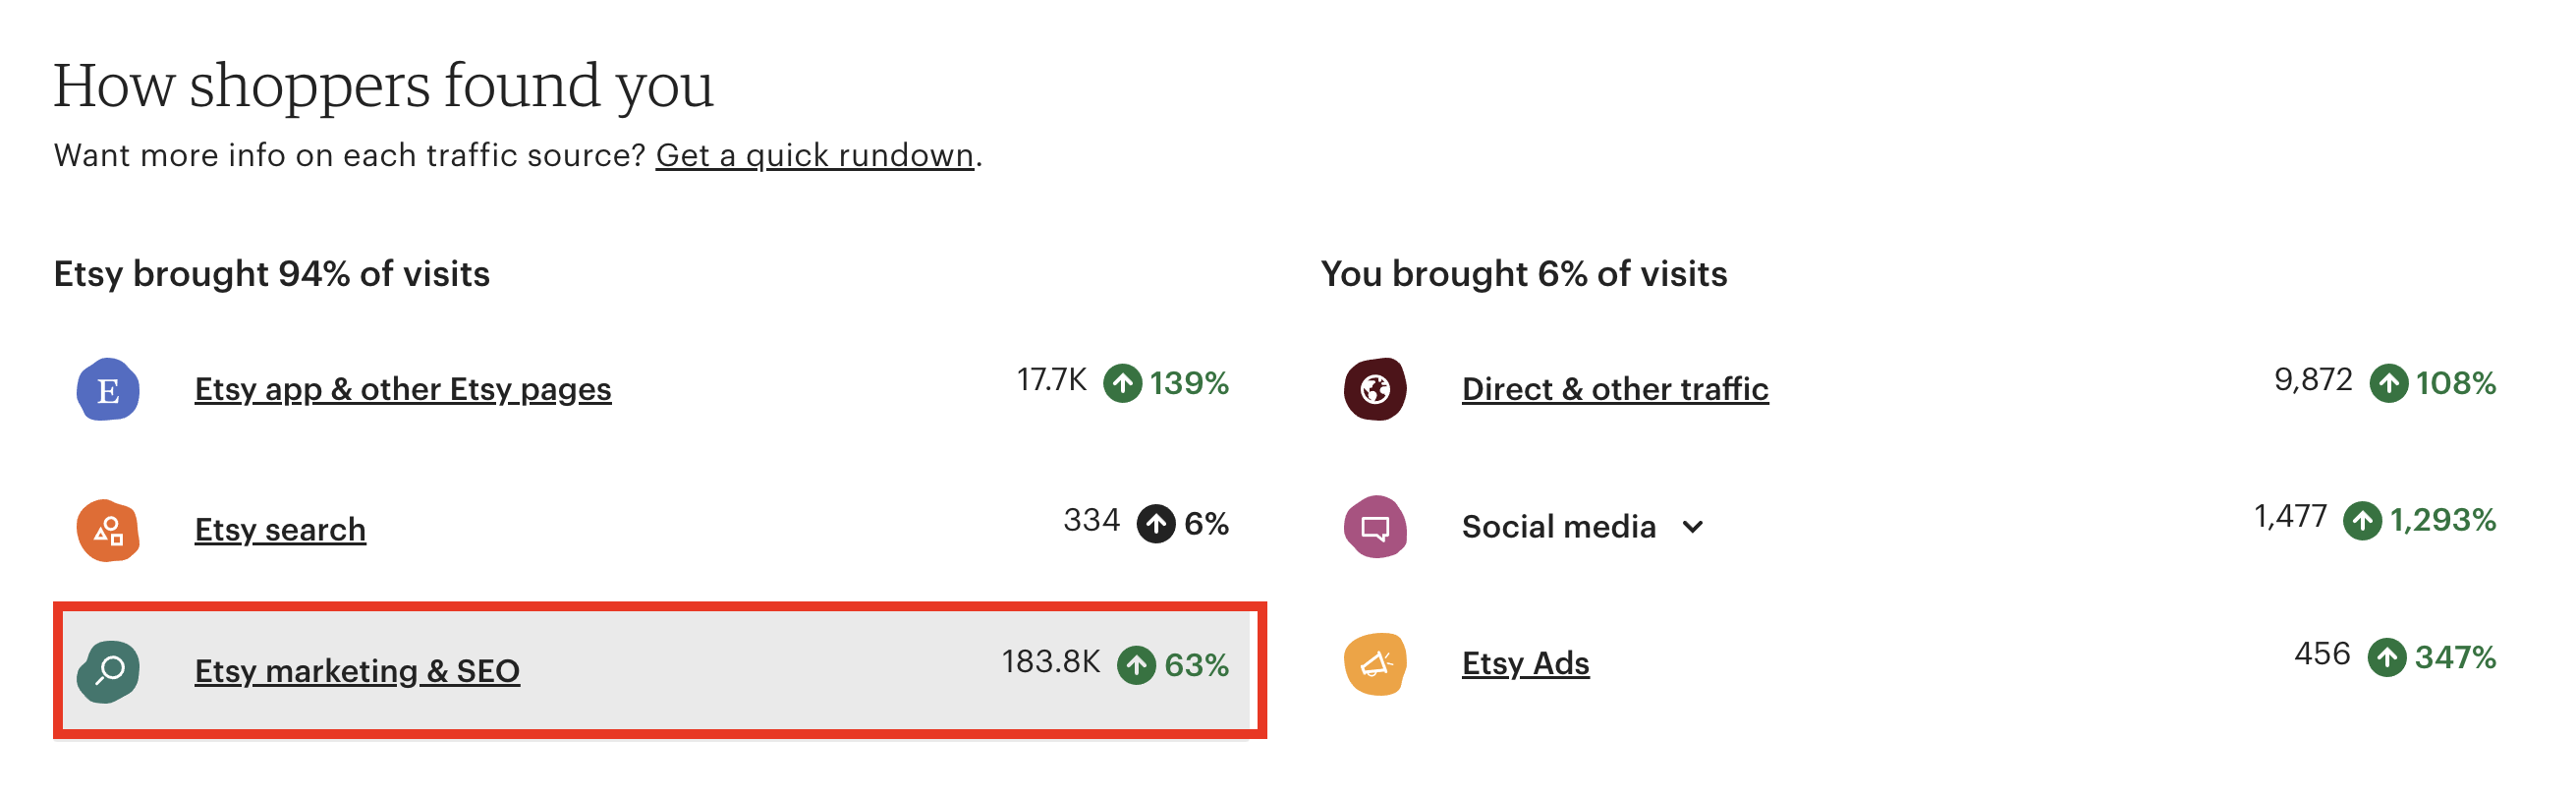
Task: Click the yellow megaphone Etsy Ads icon
Action: 1375,664
